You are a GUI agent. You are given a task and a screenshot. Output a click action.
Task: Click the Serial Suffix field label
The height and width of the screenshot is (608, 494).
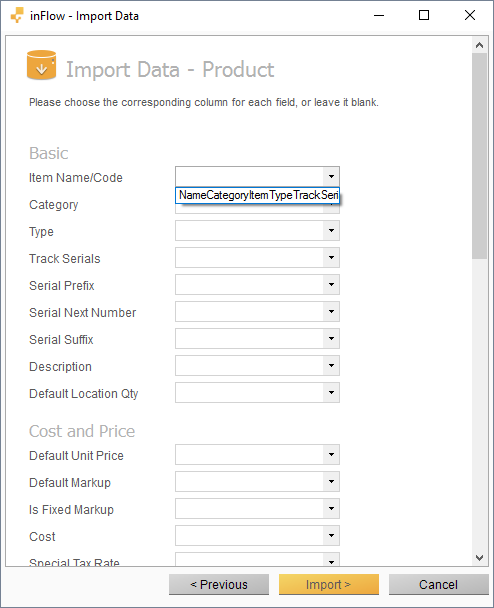[61, 340]
